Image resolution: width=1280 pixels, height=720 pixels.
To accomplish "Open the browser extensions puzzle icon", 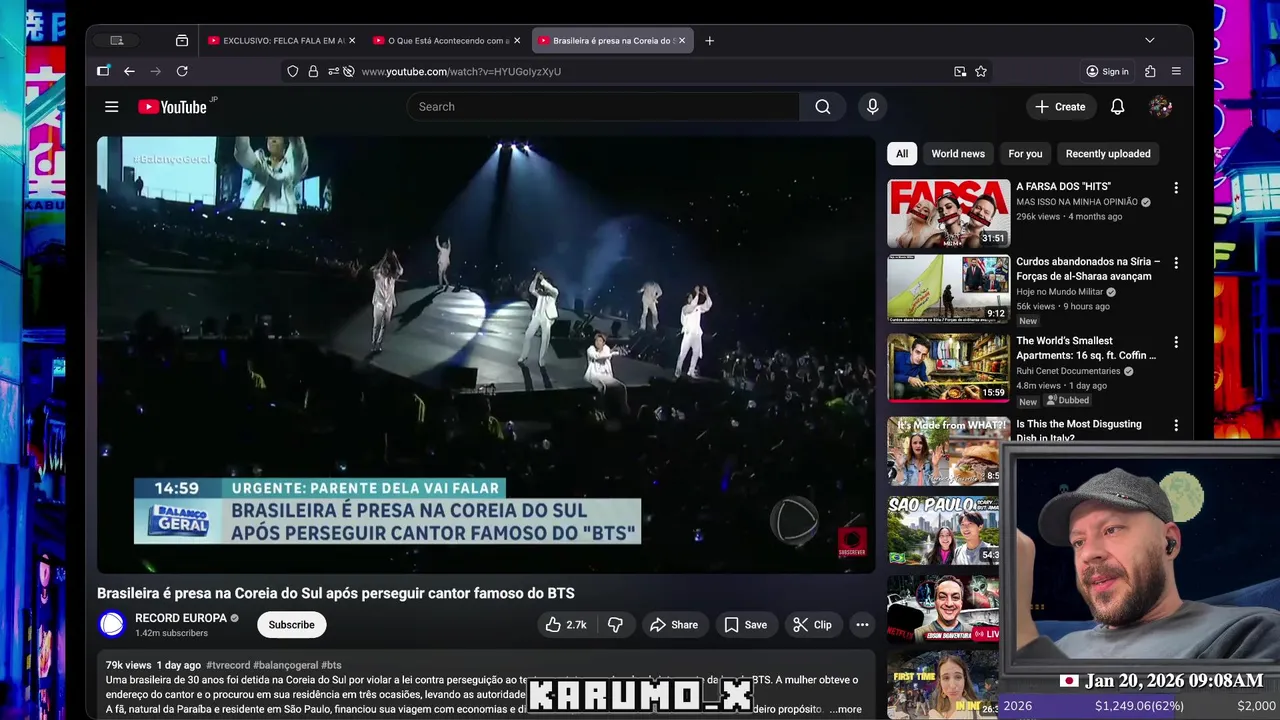I will pyautogui.click(x=1150, y=71).
